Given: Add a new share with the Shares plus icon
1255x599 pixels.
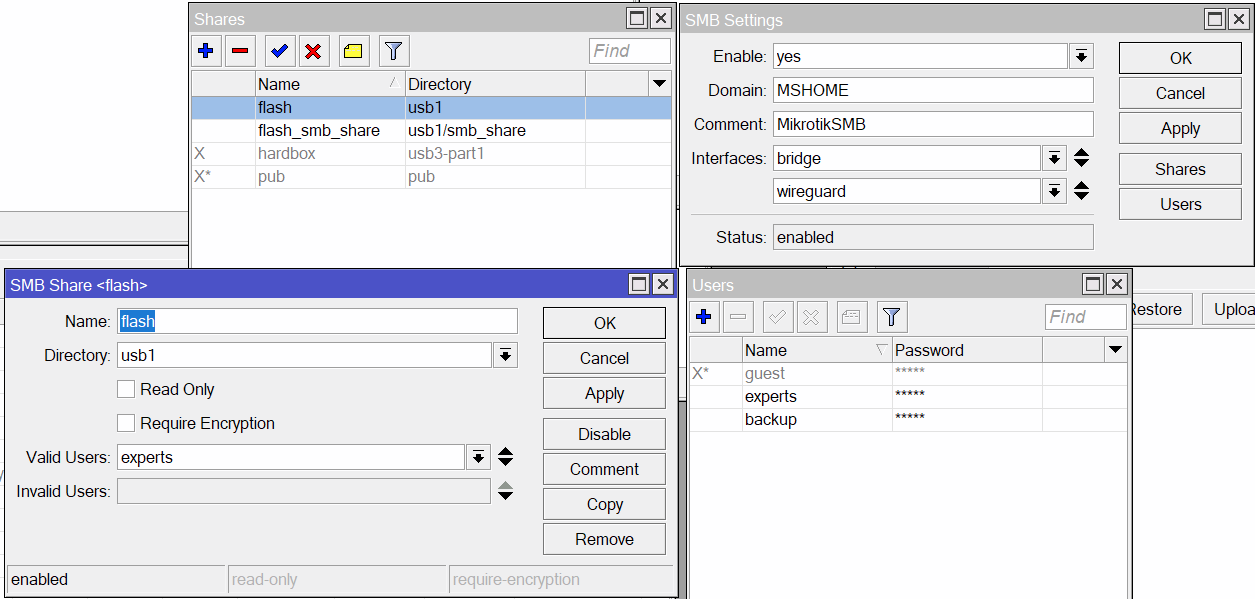Looking at the screenshot, I should 206,51.
